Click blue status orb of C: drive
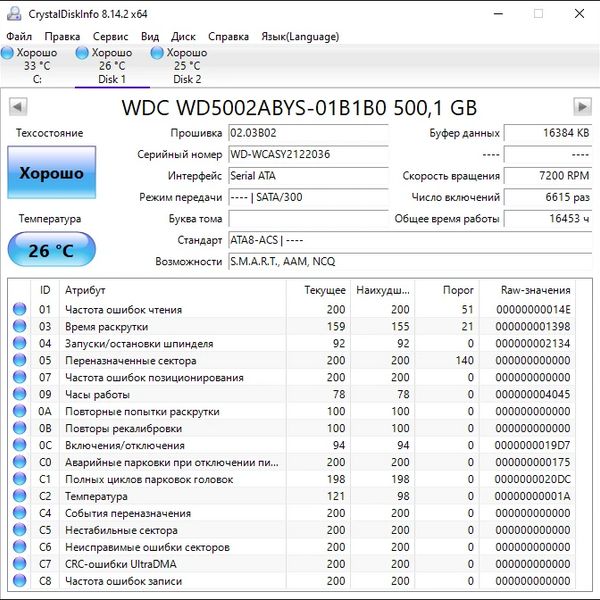This screenshot has height=600, width=600. point(7,53)
